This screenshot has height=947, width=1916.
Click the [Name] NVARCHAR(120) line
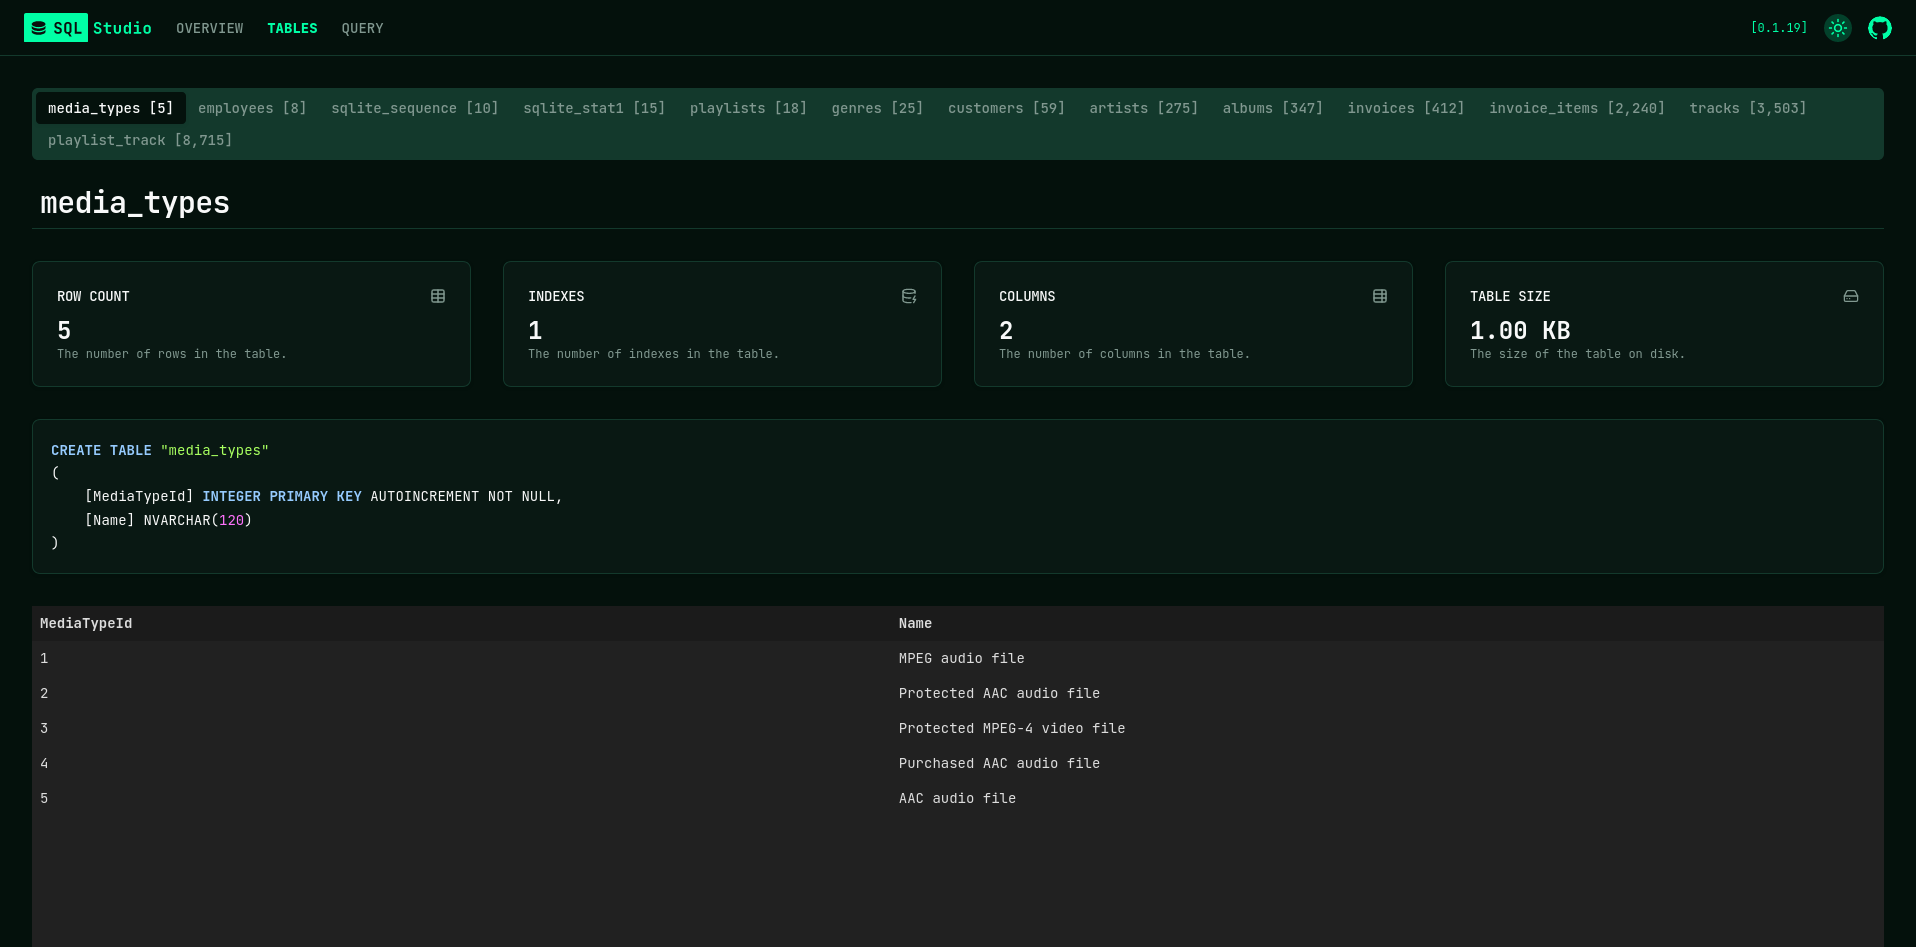(168, 520)
